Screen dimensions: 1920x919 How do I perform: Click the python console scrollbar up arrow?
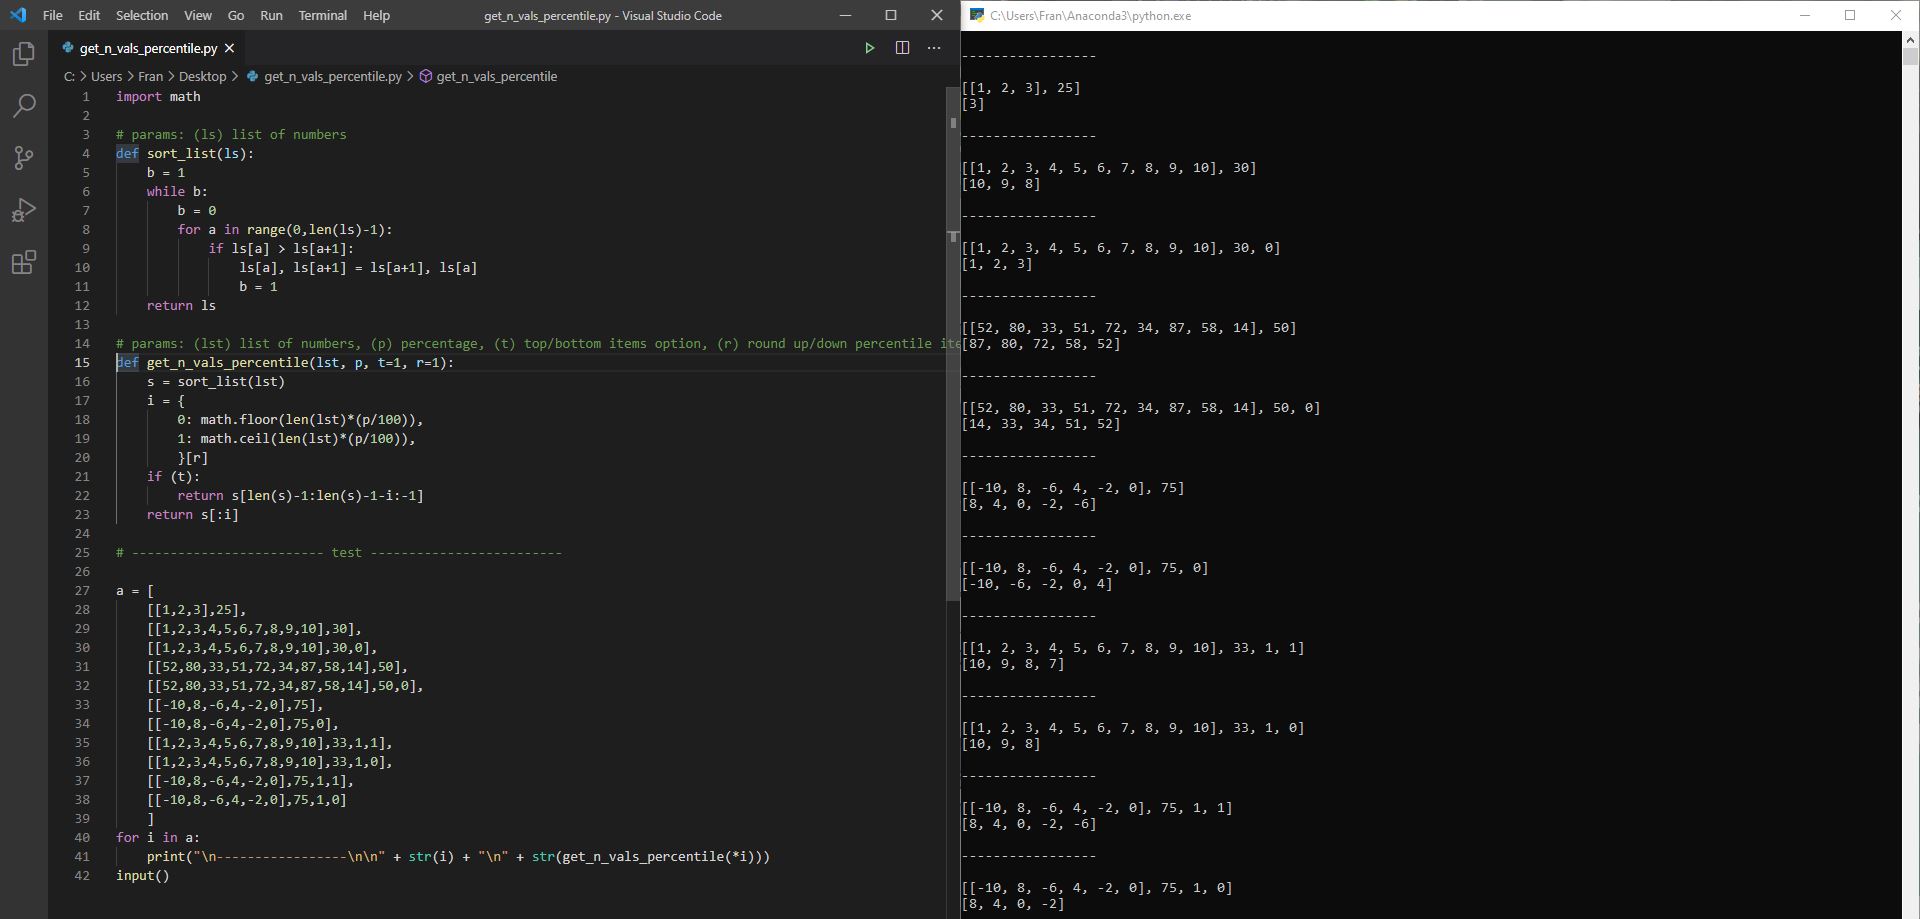(x=1910, y=40)
